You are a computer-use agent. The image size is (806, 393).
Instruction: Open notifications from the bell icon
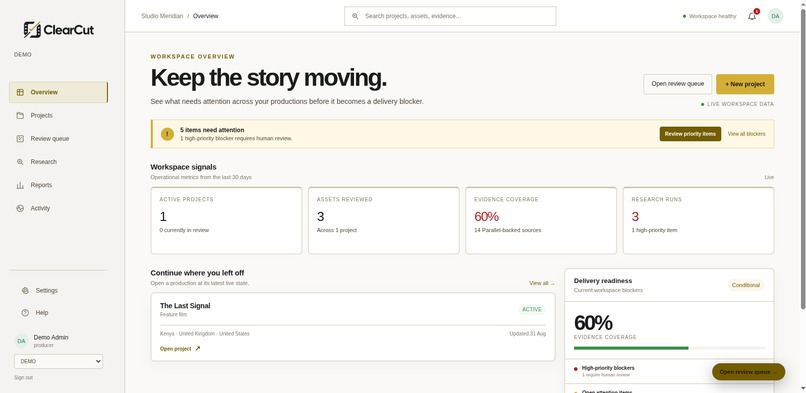coord(752,16)
